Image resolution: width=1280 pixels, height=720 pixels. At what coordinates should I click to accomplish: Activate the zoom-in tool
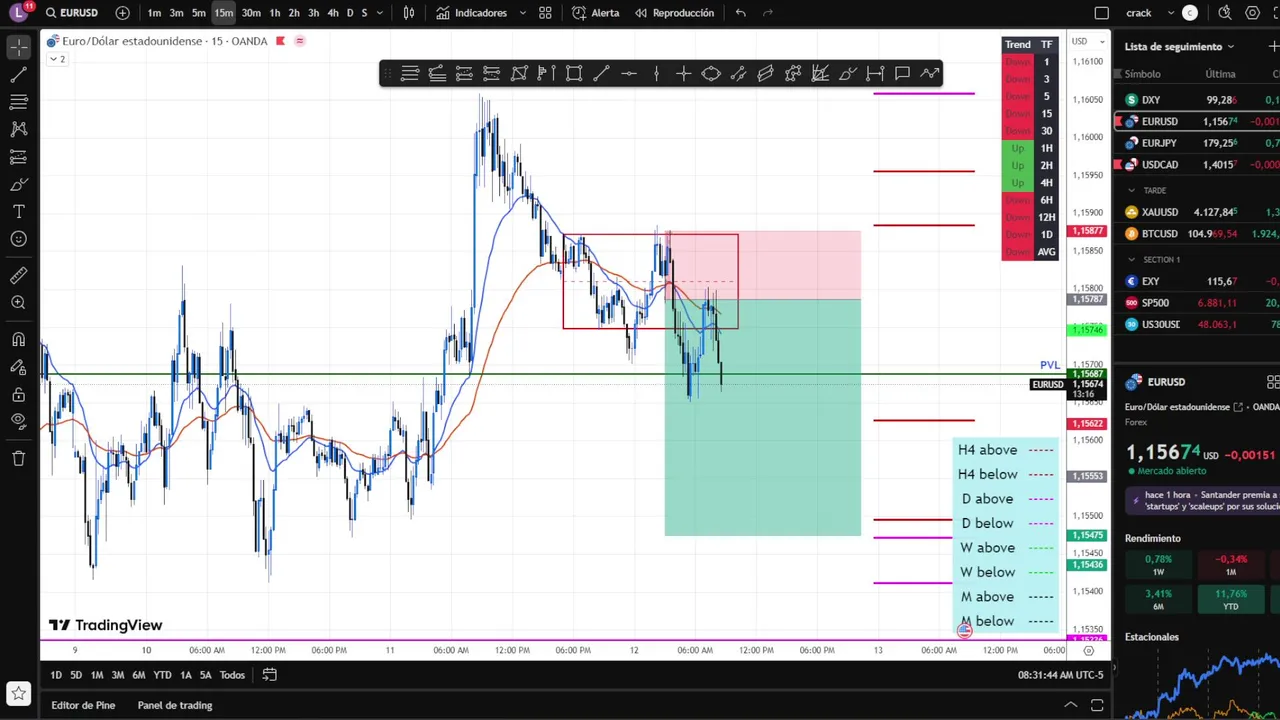coord(18,303)
